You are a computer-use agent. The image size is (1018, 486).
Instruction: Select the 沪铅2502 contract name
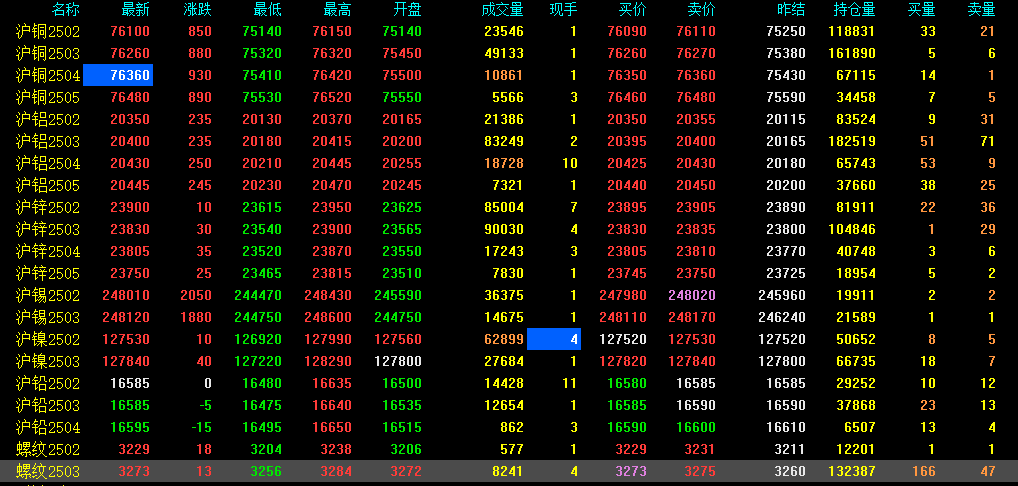coord(47,383)
